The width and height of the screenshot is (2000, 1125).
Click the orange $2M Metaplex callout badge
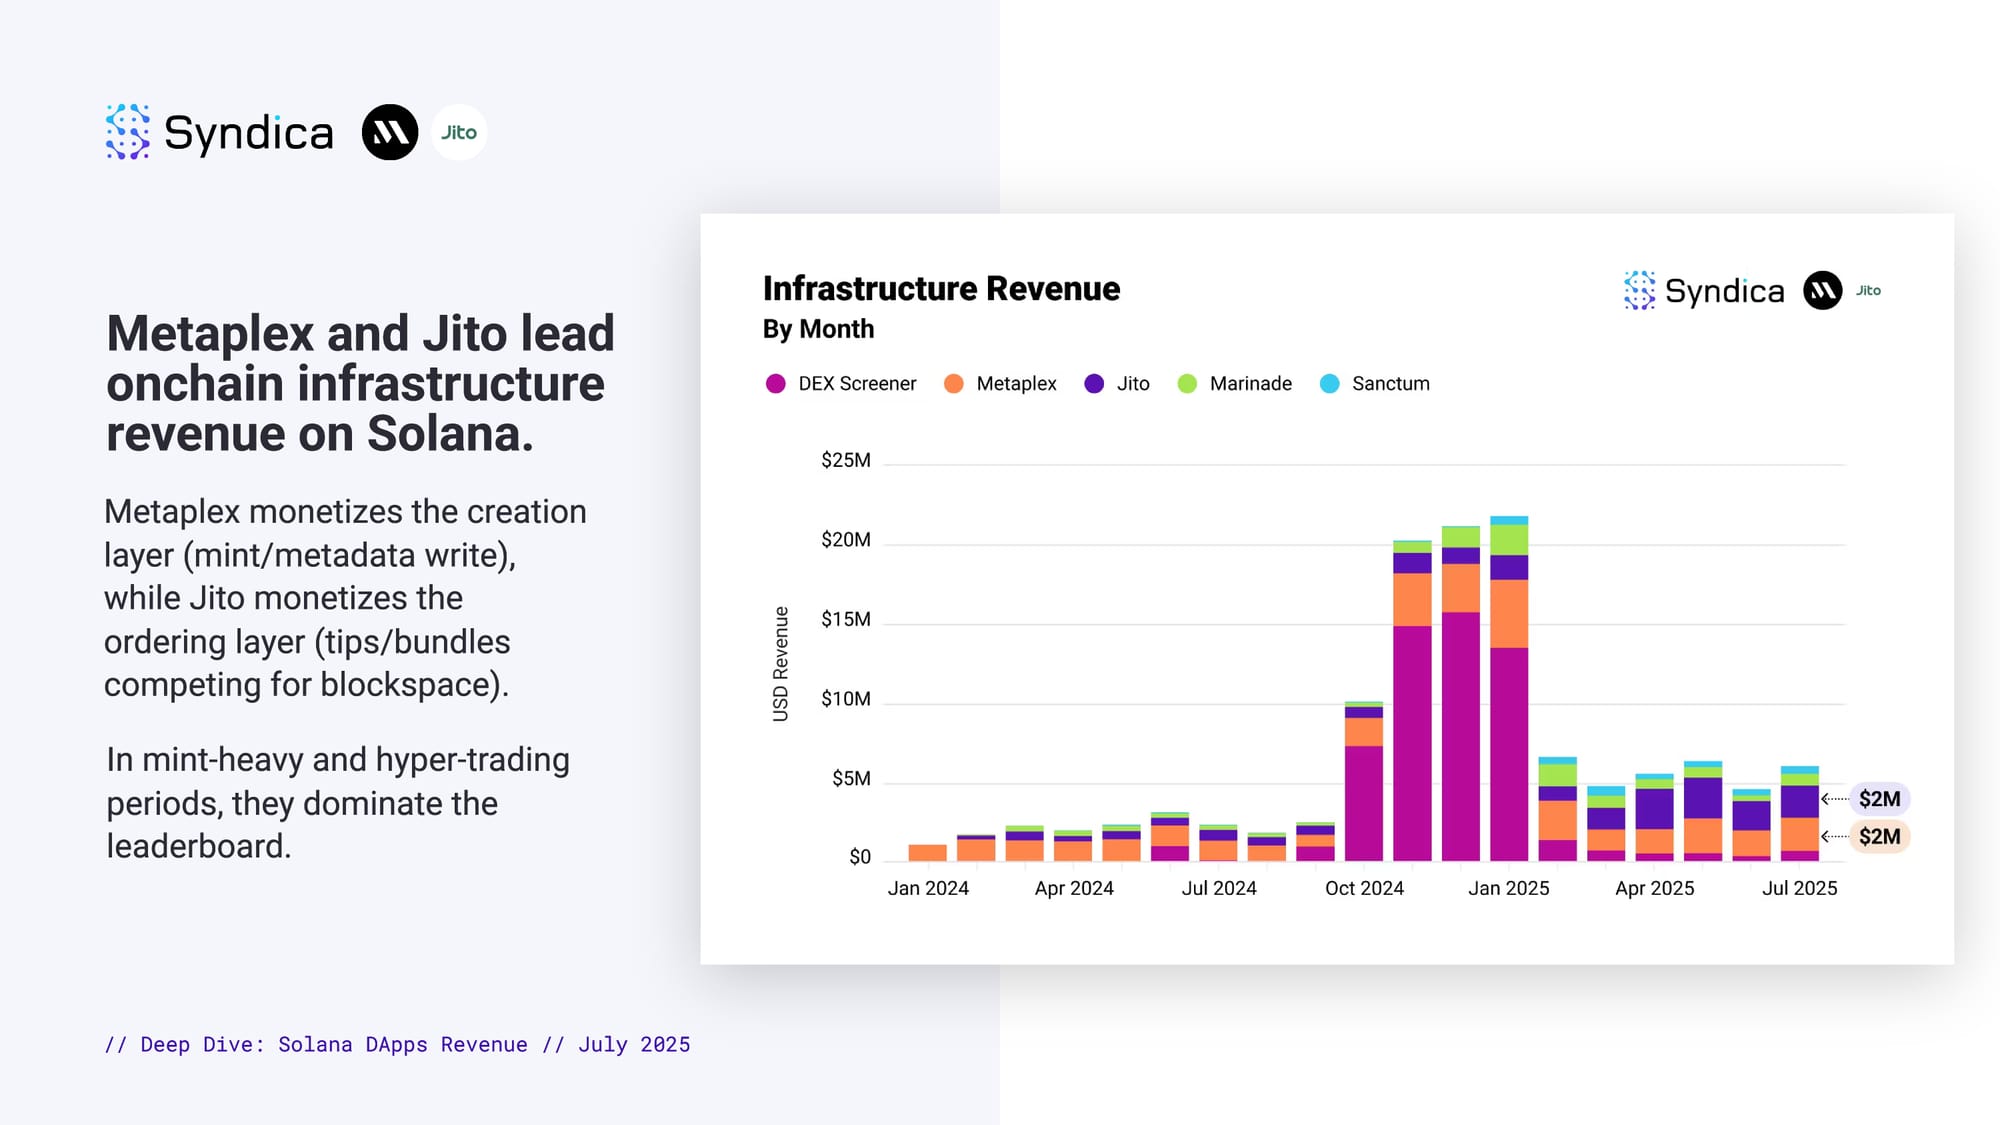pos(1879,837)
